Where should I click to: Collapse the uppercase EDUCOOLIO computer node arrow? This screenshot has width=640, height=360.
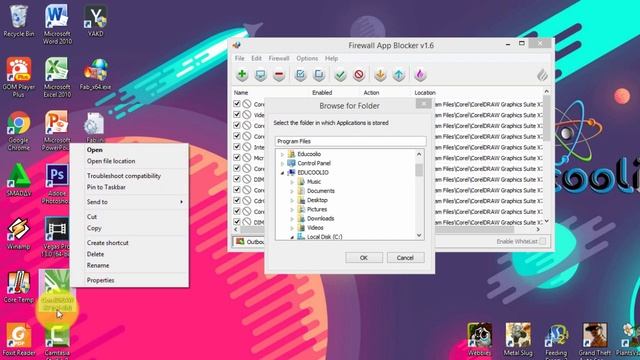pos(282,173)
